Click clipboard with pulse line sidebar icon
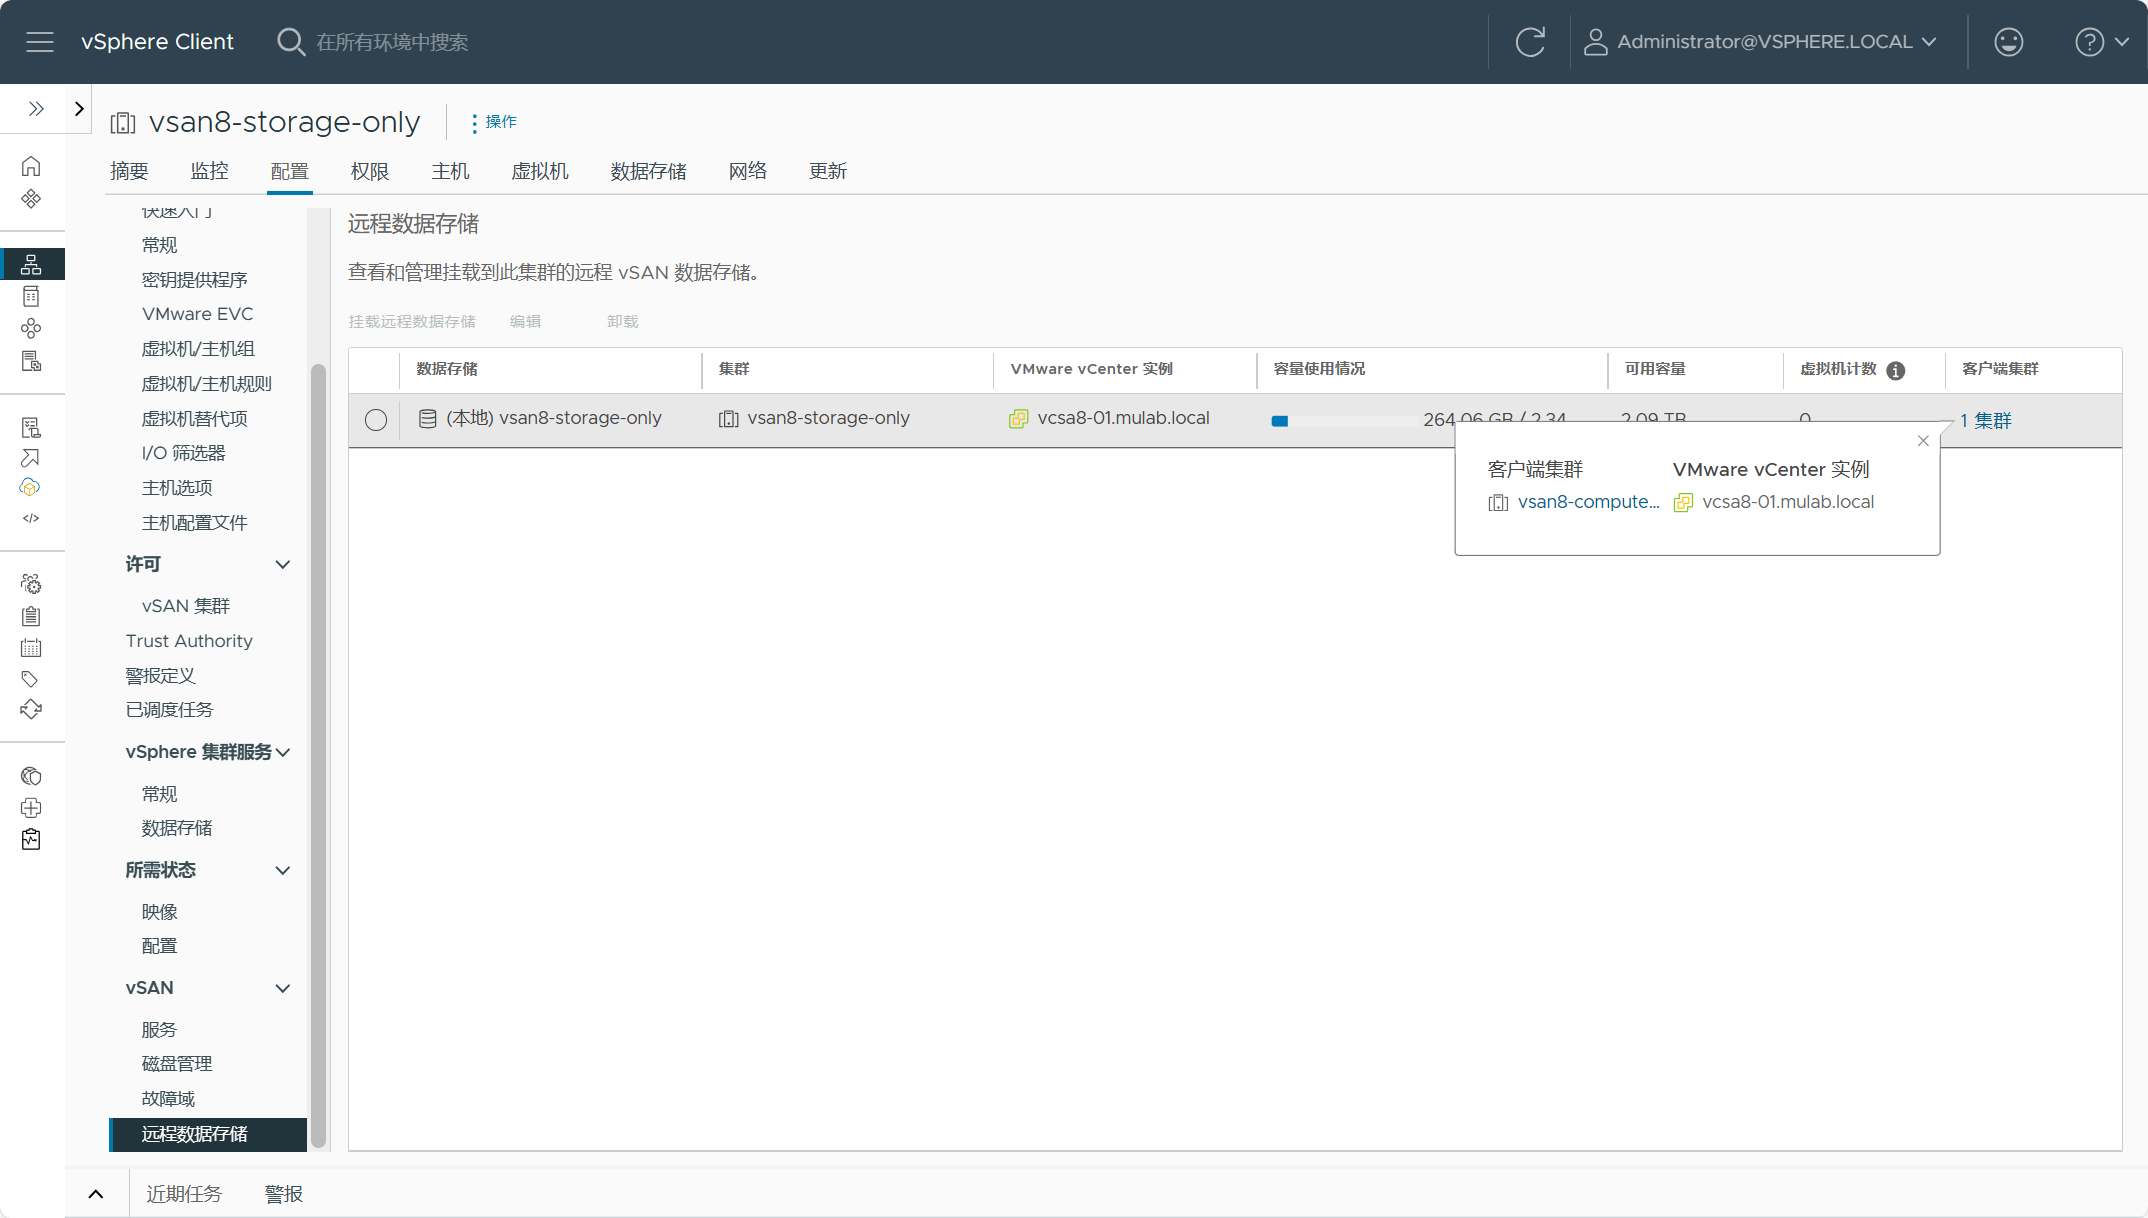 pyautogui.click(x=31, y=839)
